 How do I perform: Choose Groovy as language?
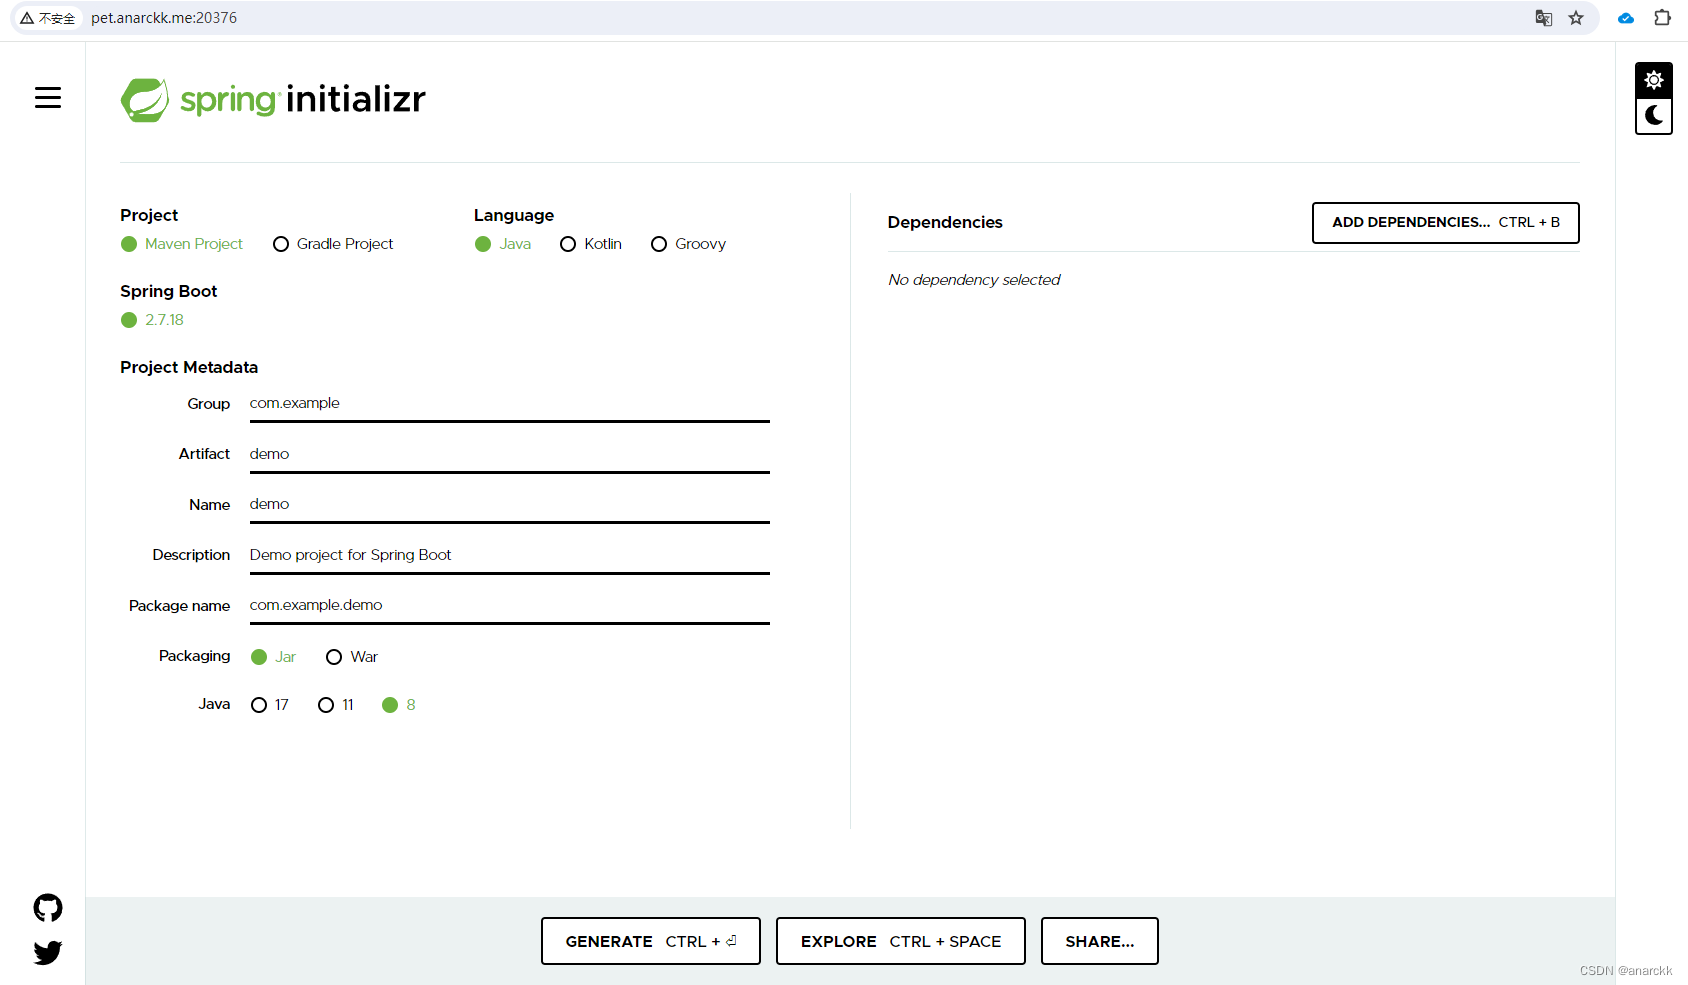point(688,244)
